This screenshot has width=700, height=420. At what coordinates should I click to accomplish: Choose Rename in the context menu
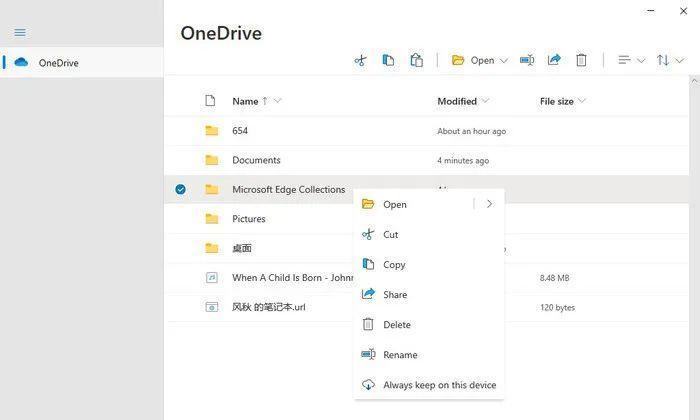coord(429,355)
